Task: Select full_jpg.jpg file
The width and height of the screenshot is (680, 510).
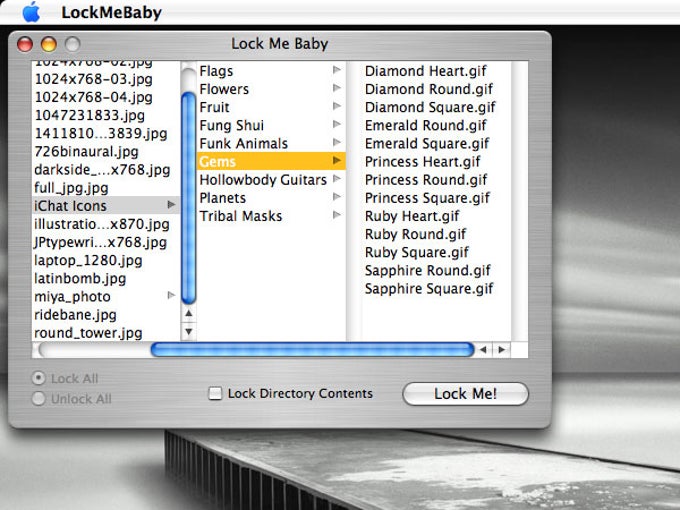Action: (72, 188)
